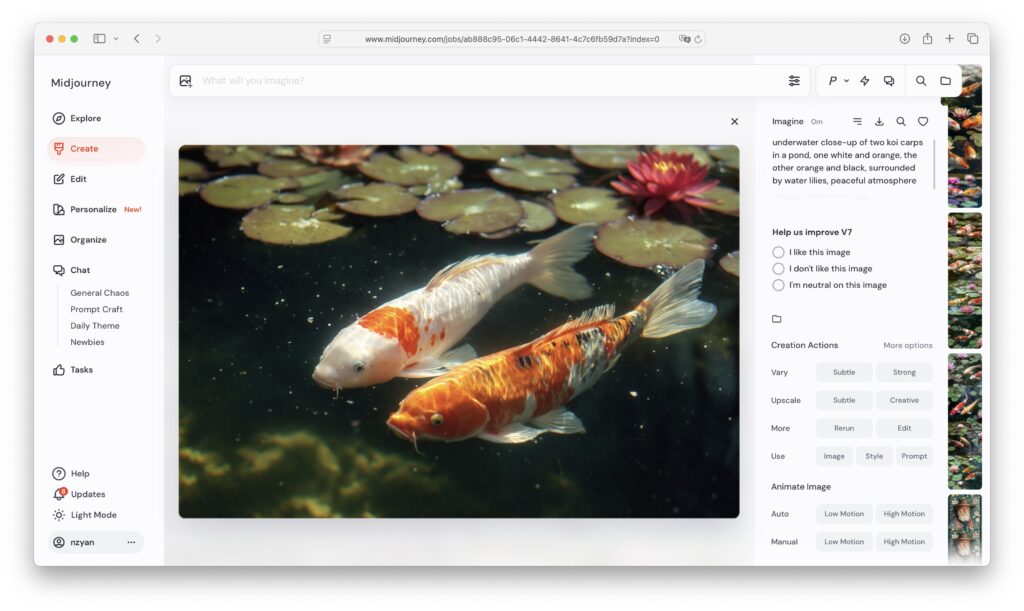This screenshot has width=1024, height=611.
Task: Click the prompt text about koi carps
Action: (848, 161)
